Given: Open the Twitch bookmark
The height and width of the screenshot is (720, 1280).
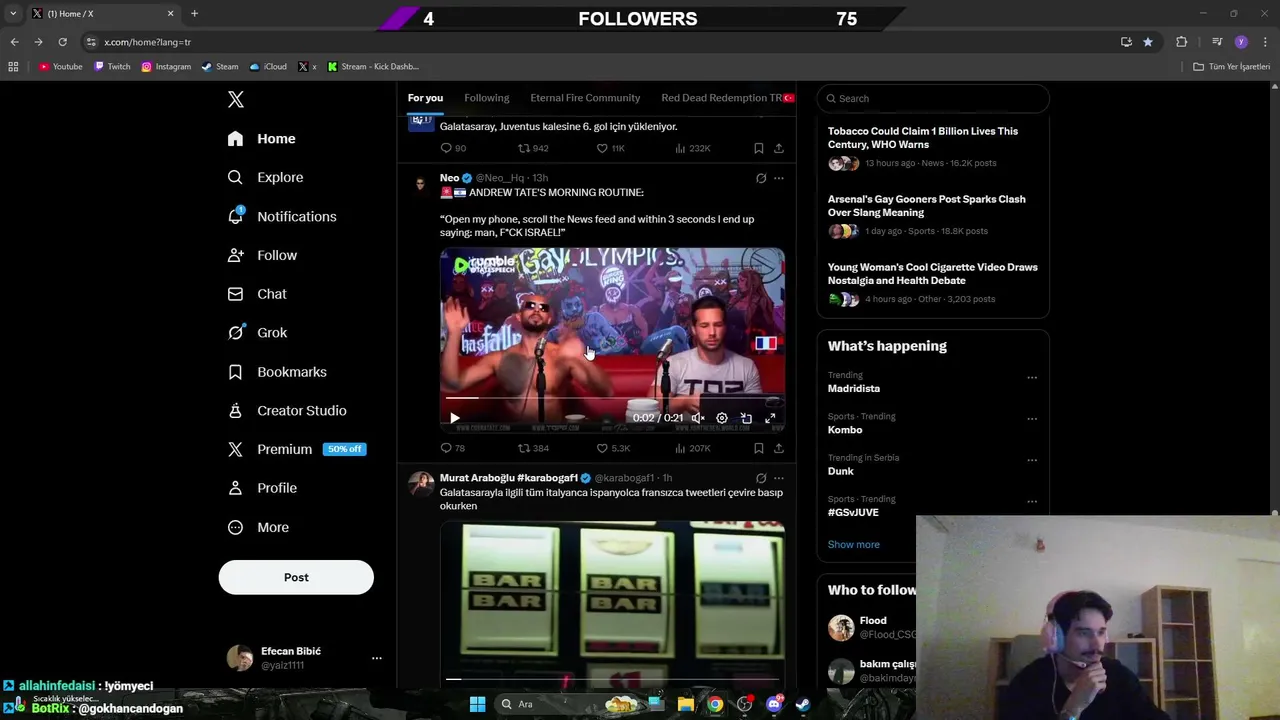Looking at the screenshot, I should point(112,67).
